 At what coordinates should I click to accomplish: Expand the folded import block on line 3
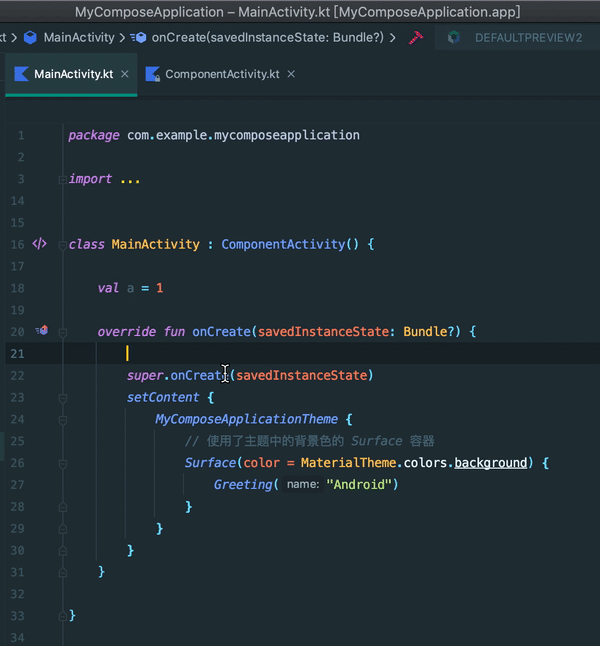(63, 180)
